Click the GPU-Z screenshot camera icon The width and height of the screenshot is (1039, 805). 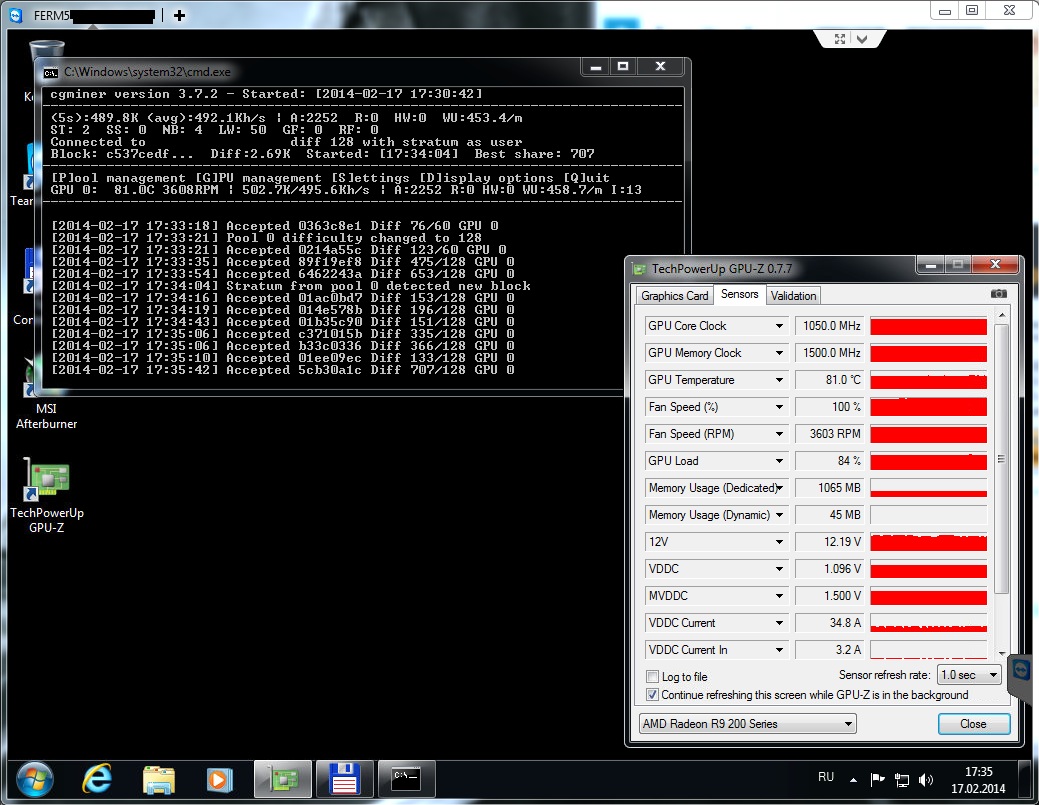[x=999, y=294]
